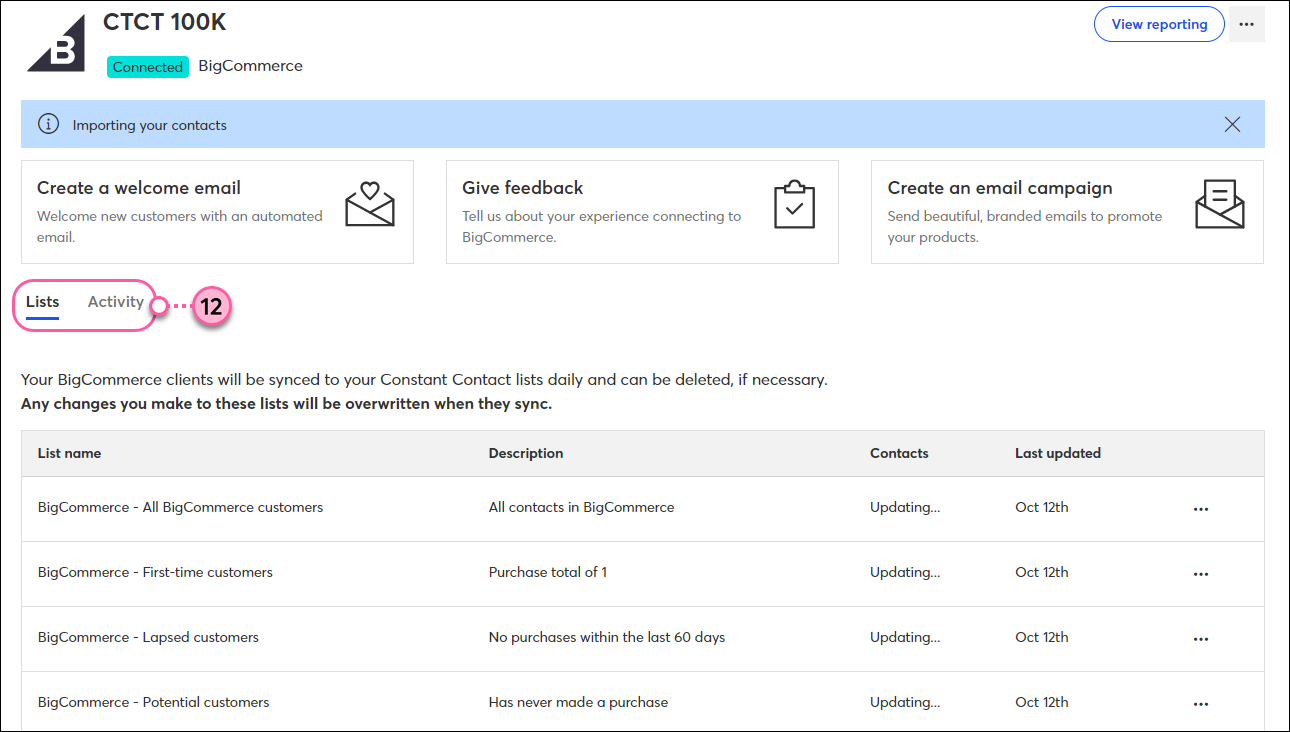The image size is (1290, 732).
Task: Click the heart envelope welcome email icon
Action: pyautogui.click(x=370, y=204)
